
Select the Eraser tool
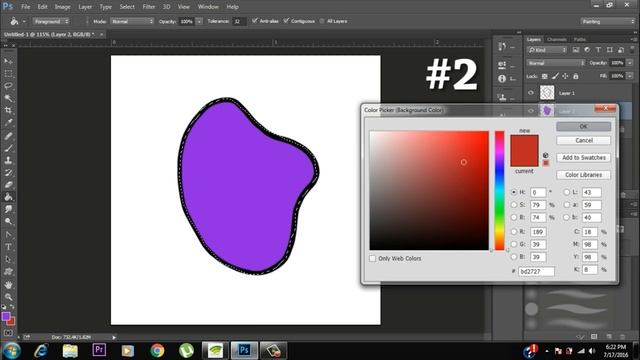coord(8,185)
